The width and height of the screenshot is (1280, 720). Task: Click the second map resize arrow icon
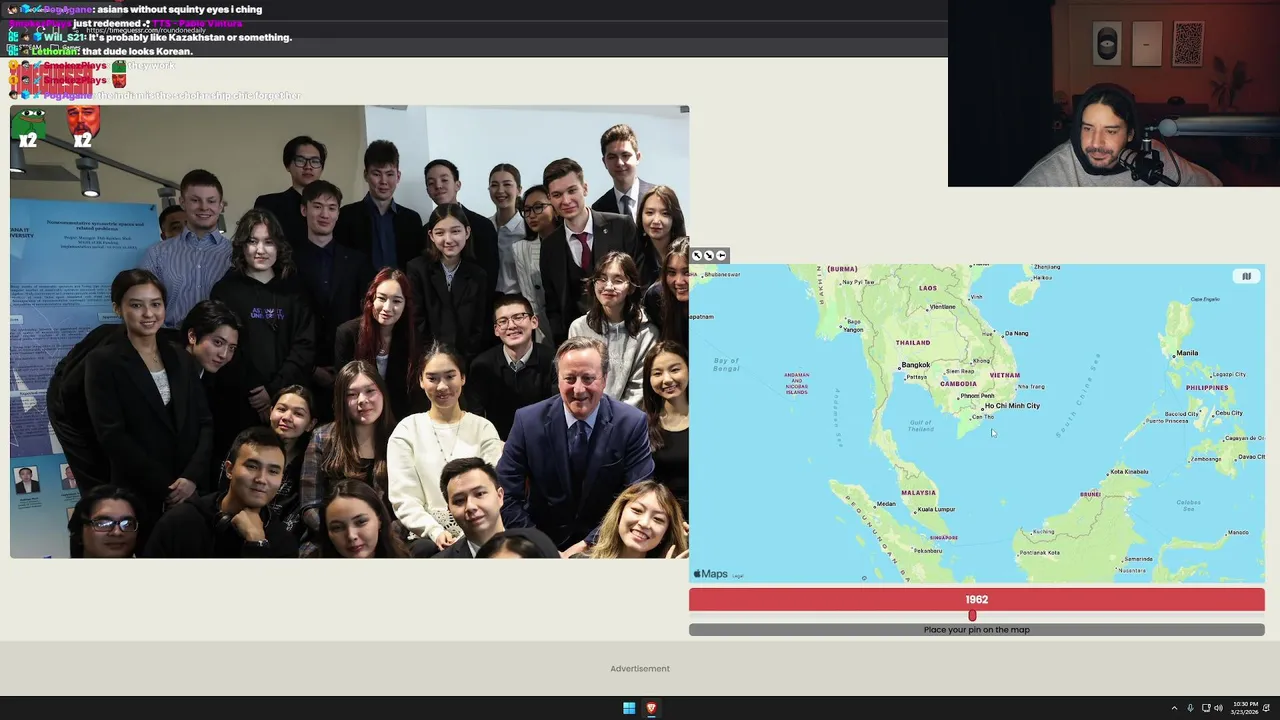pos(709,256)
